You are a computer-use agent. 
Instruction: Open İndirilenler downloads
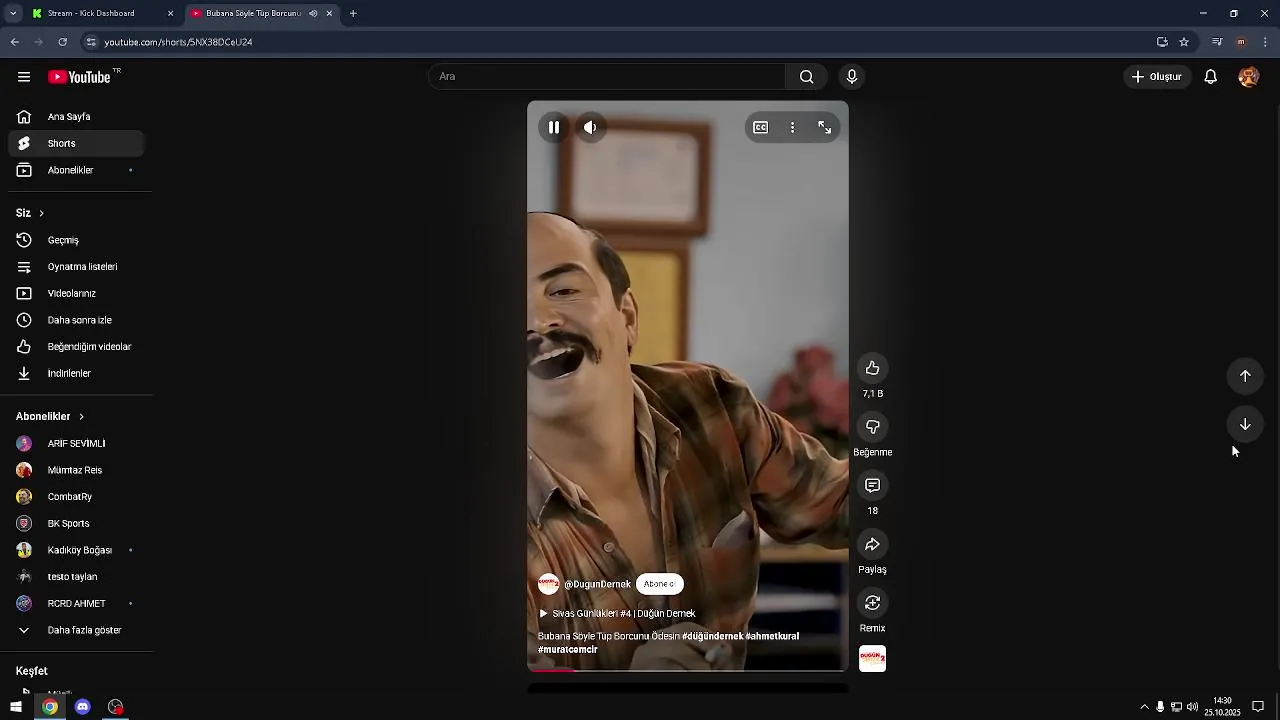[76, 374]
